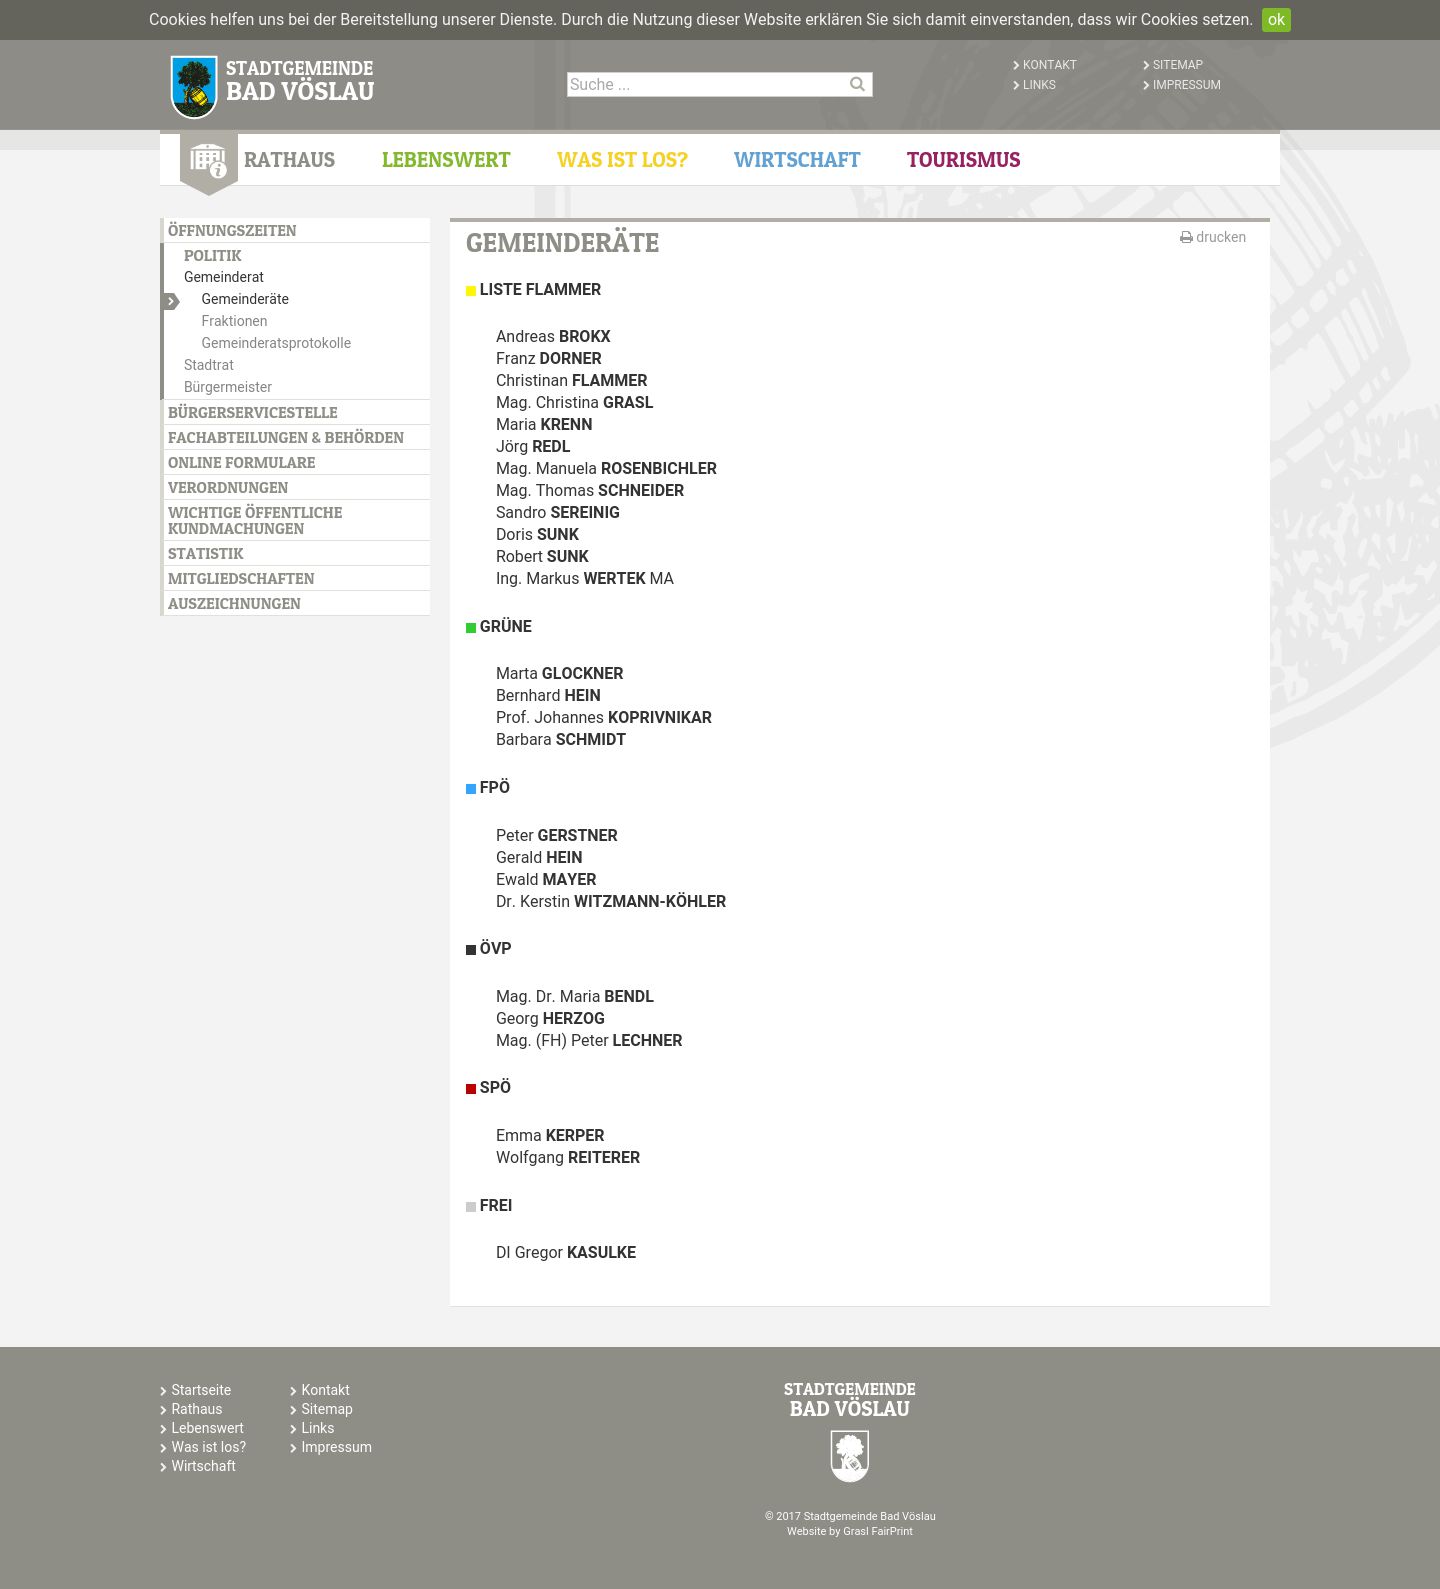This screenshot has height=1589, width=1440.
Task: Click the red SPÖ color square
Action: [x=471, y=1089]
